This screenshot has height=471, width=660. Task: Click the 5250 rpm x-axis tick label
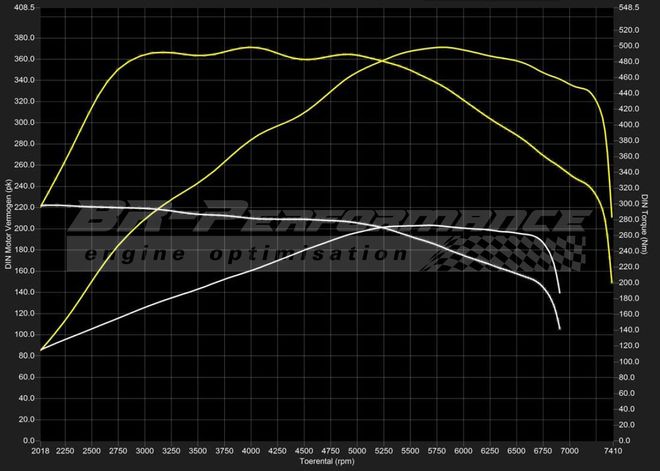[x=383, y=450]
